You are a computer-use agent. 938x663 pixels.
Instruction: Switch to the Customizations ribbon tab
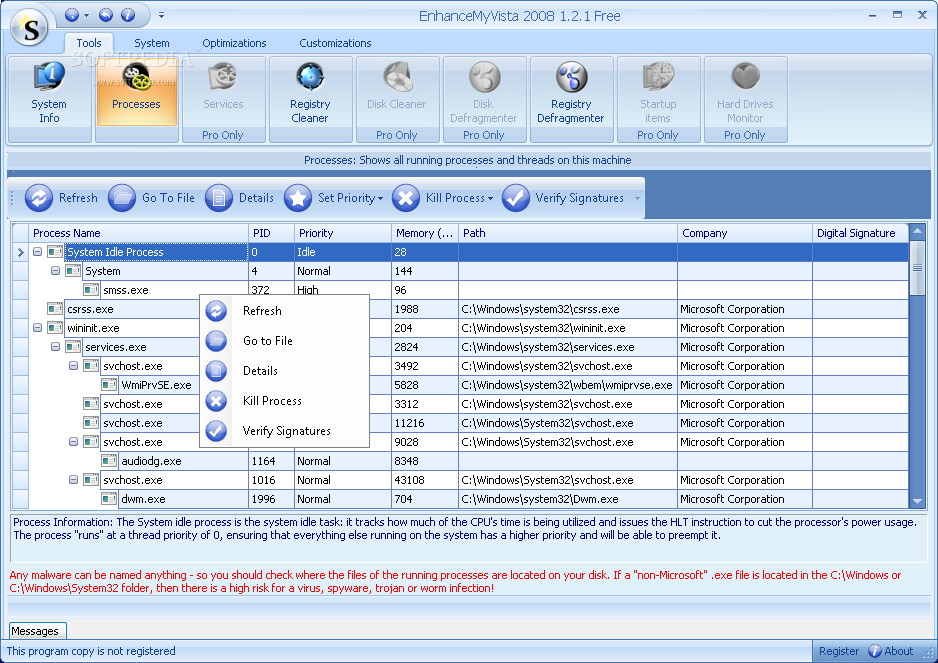pyautogui.click(x=335, y=43)
